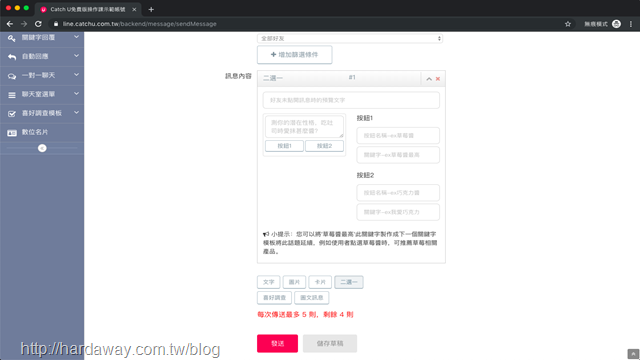Open Chrome's three-dot menu
Image resolution: width=640 pixels, height=360 pixels.
tap(631, 24)
